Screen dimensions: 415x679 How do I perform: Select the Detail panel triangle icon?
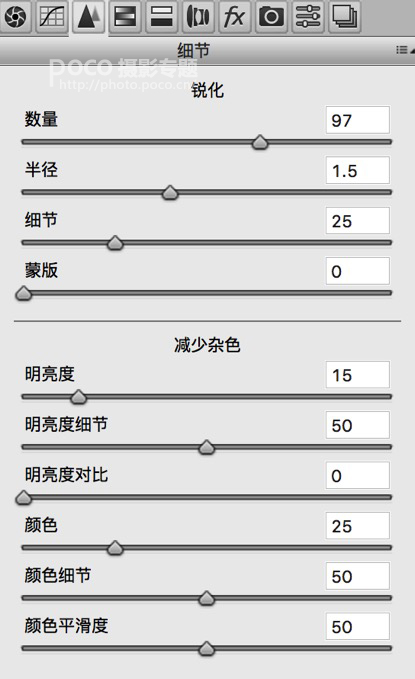click(x=88, y=17)
